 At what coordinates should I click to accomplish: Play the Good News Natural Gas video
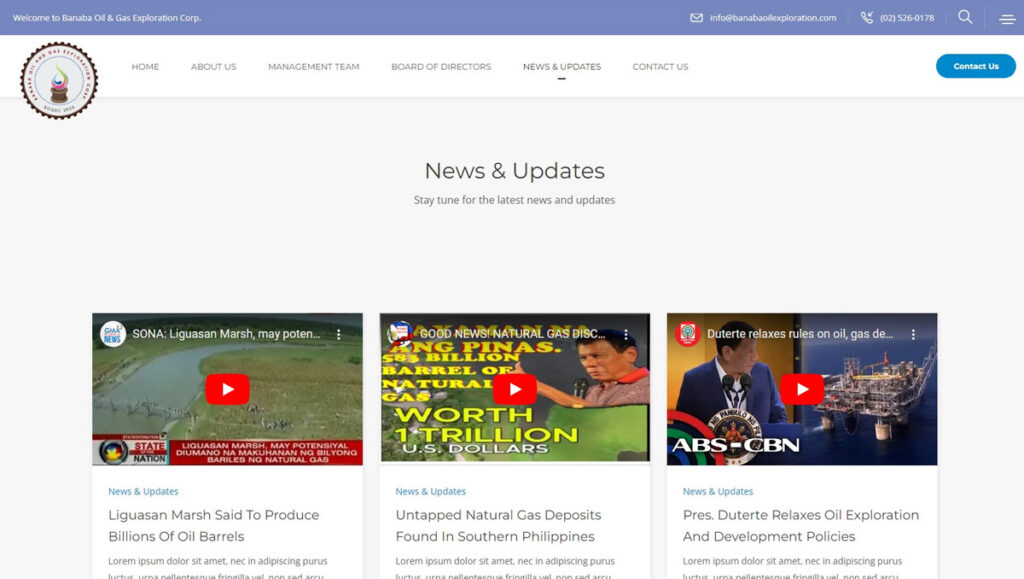514,389
